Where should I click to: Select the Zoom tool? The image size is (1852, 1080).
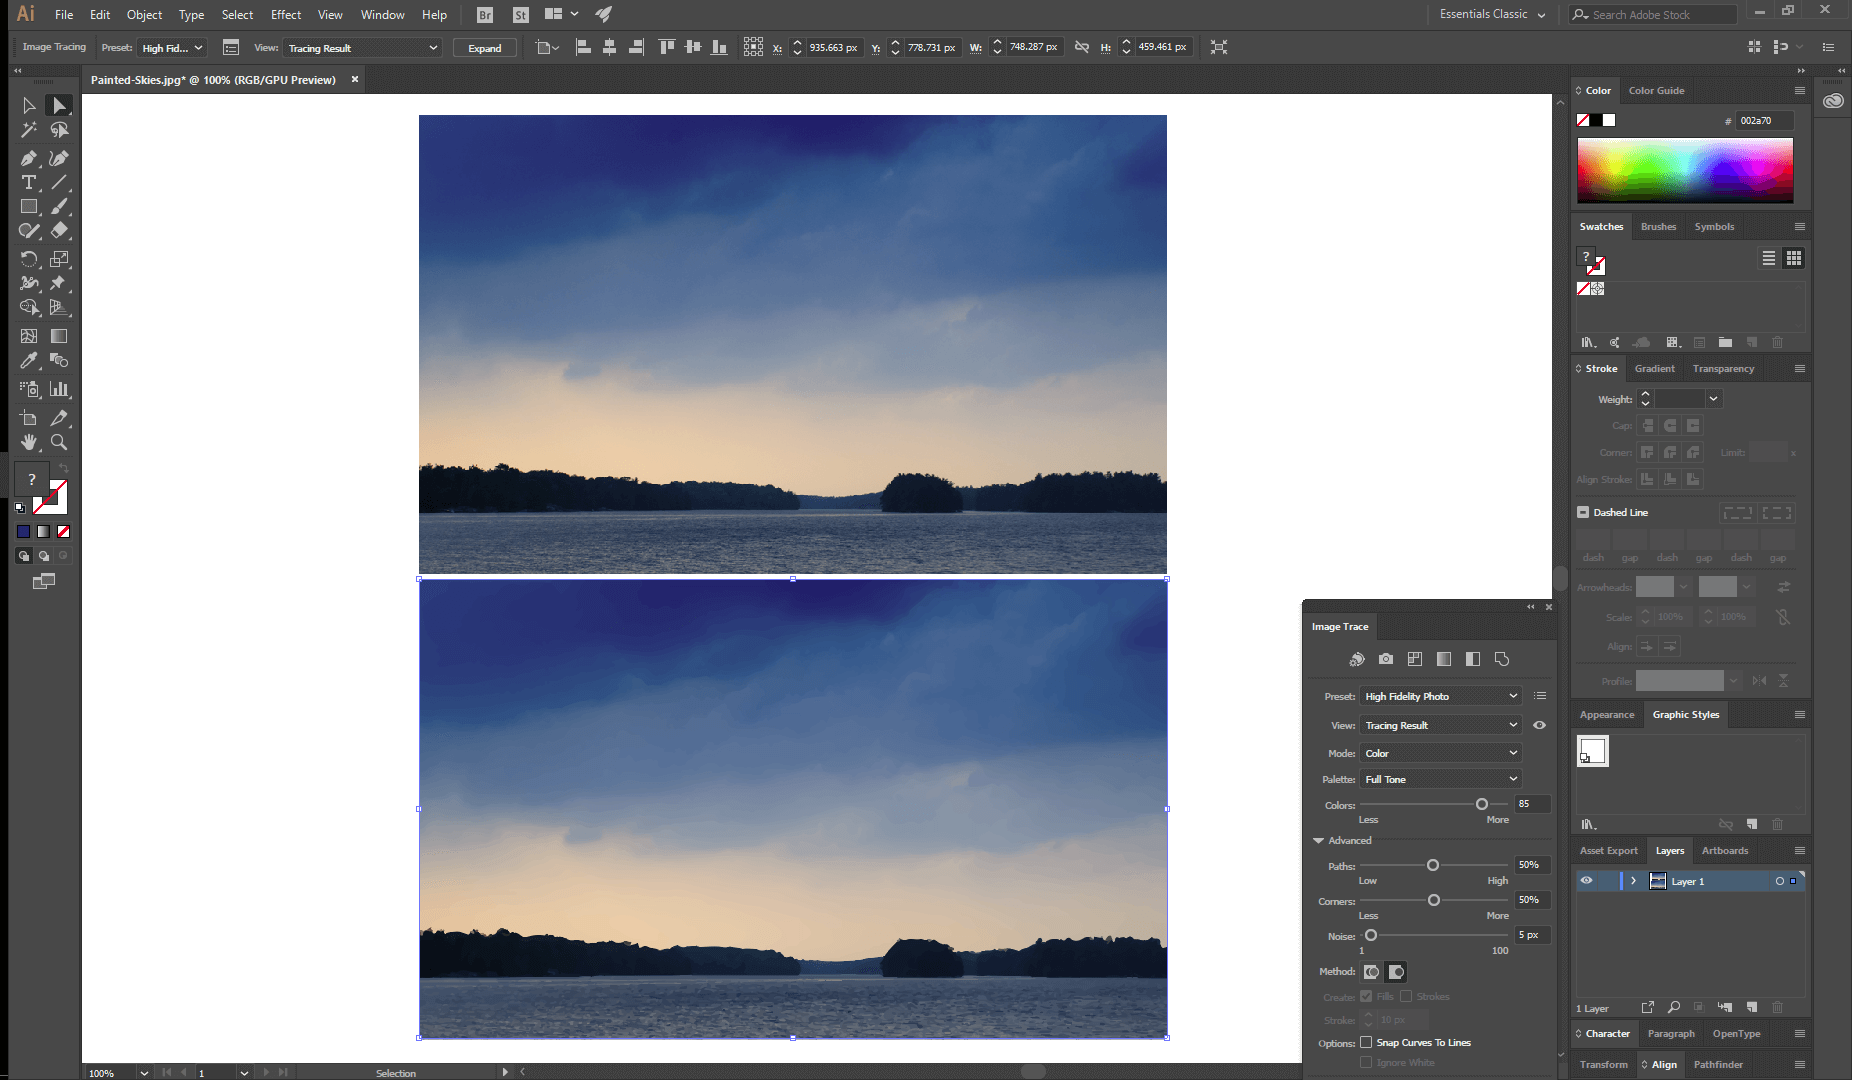point(59,443)
